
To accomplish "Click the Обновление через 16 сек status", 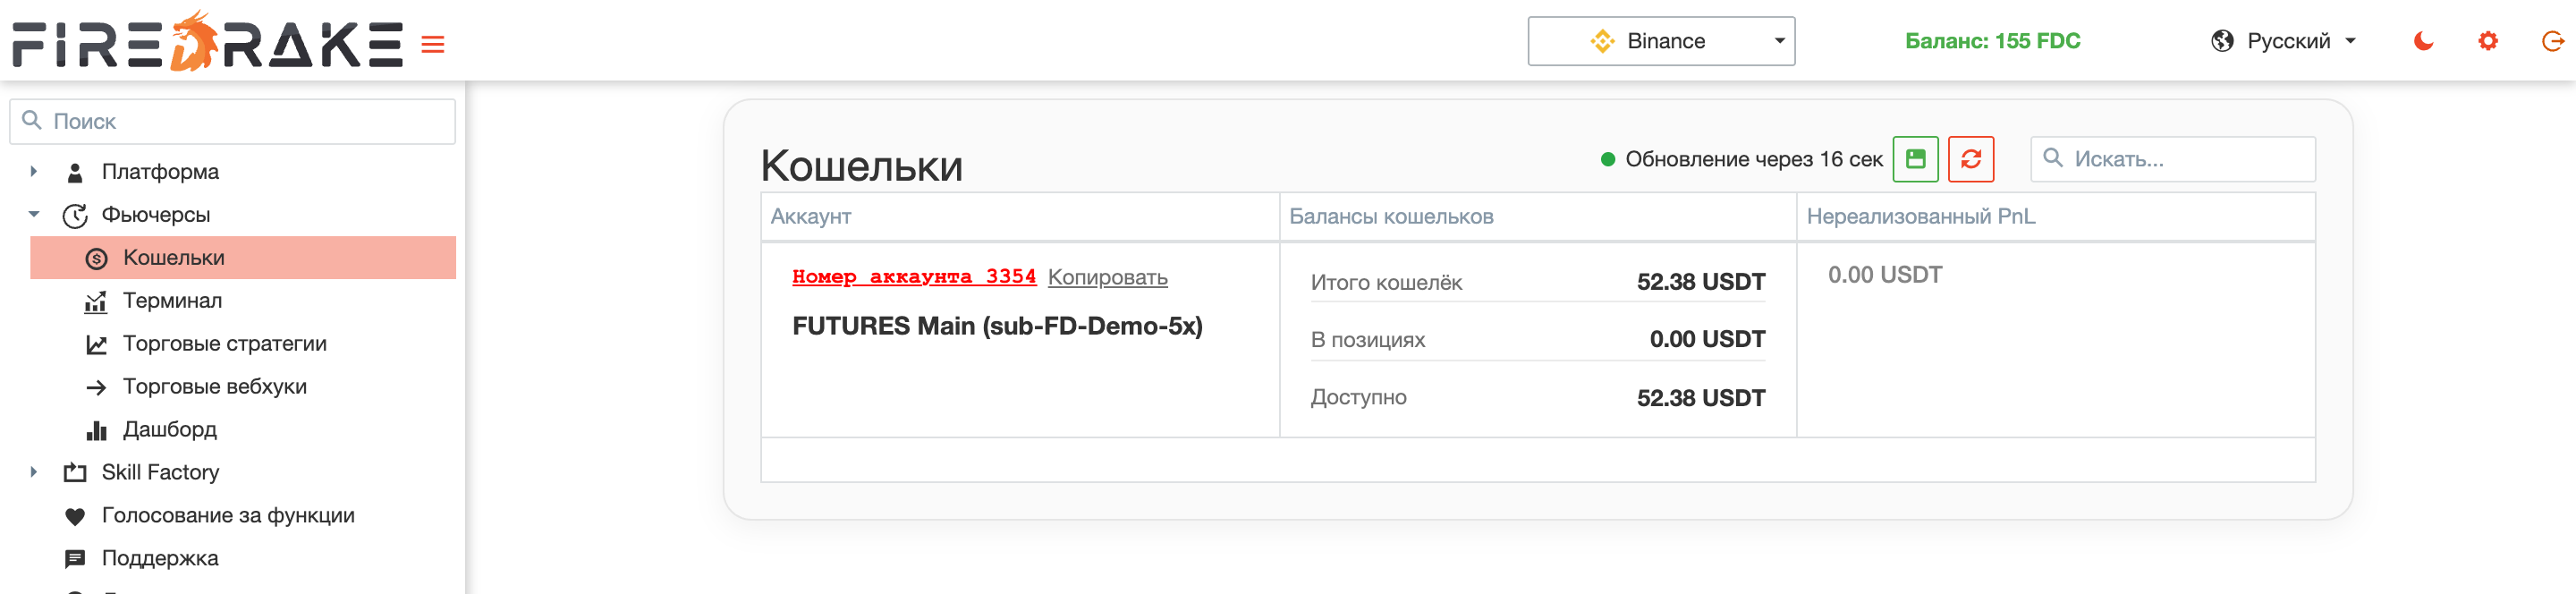I will click(x=1753, y=159).
